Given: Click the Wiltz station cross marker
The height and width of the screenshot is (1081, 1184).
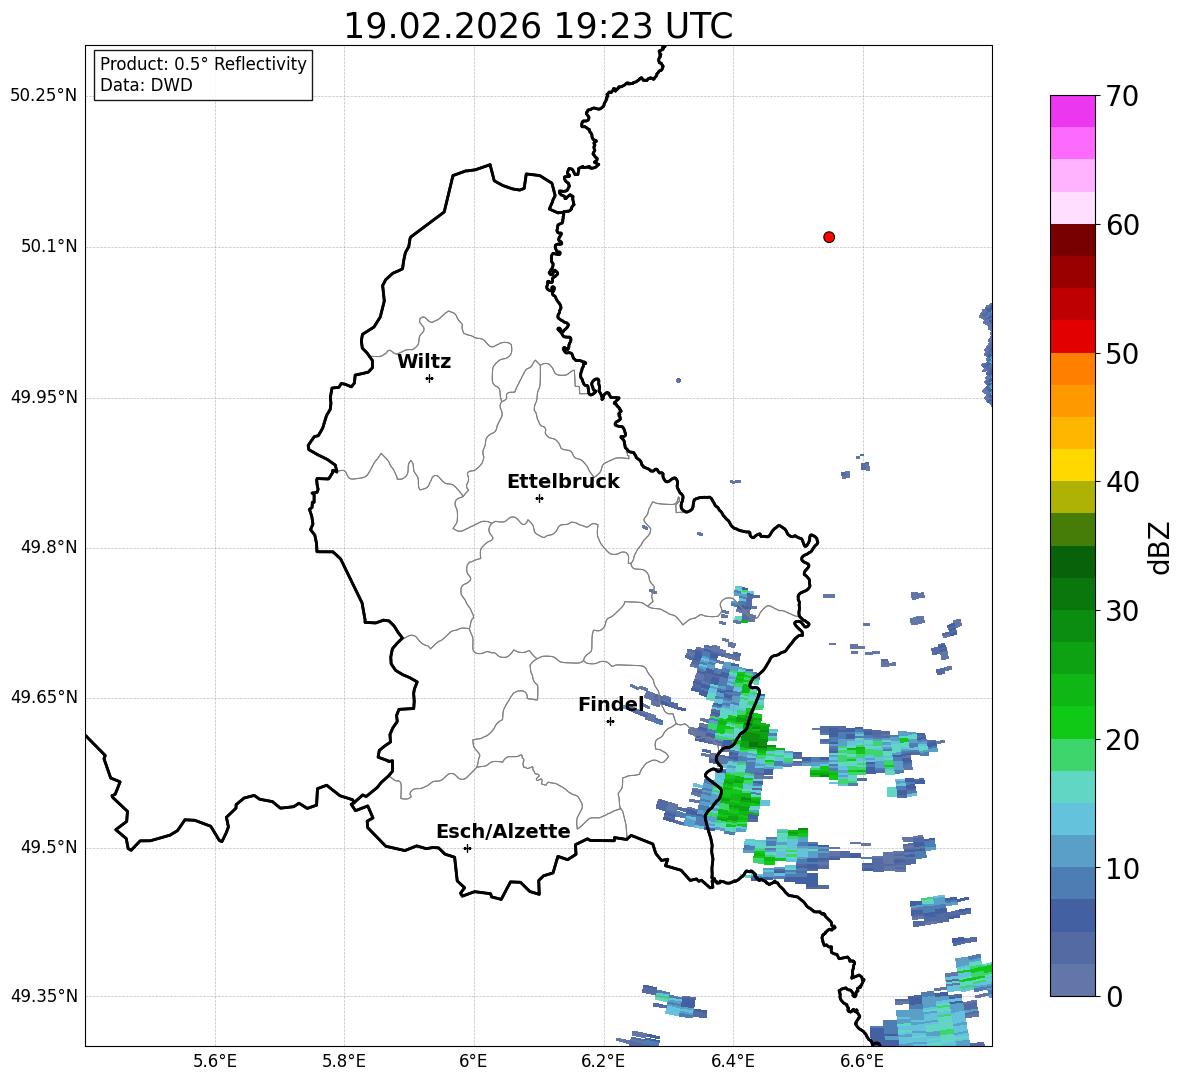Looking at the screenshot, I should pyautogui.click(x=430, y=378).
